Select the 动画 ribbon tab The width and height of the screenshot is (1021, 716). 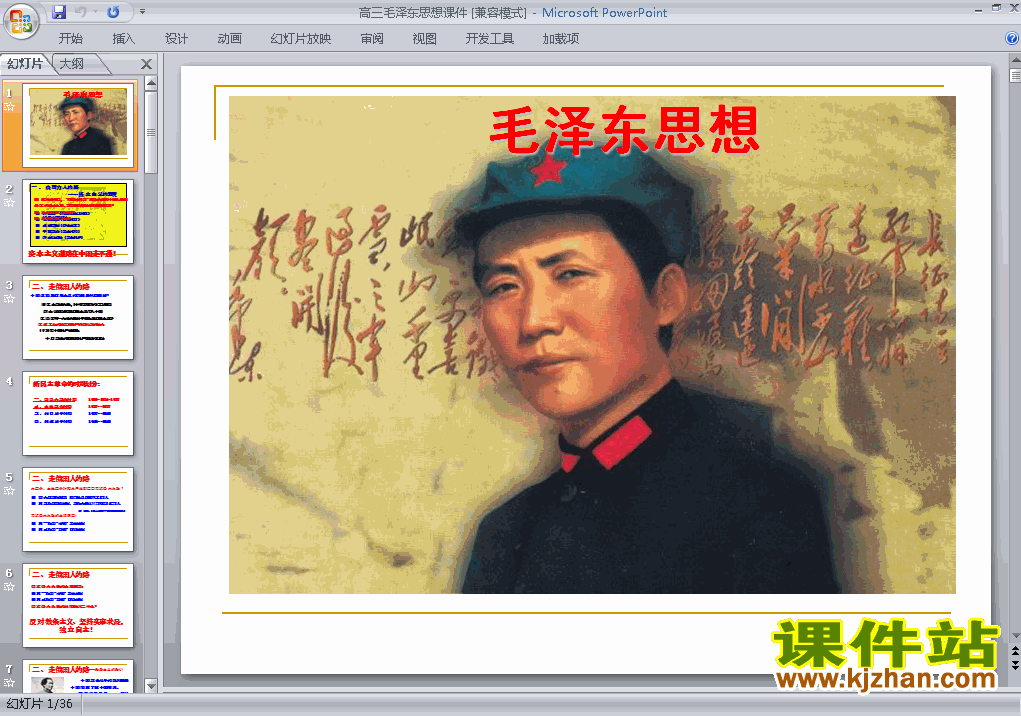pos(229,38)
